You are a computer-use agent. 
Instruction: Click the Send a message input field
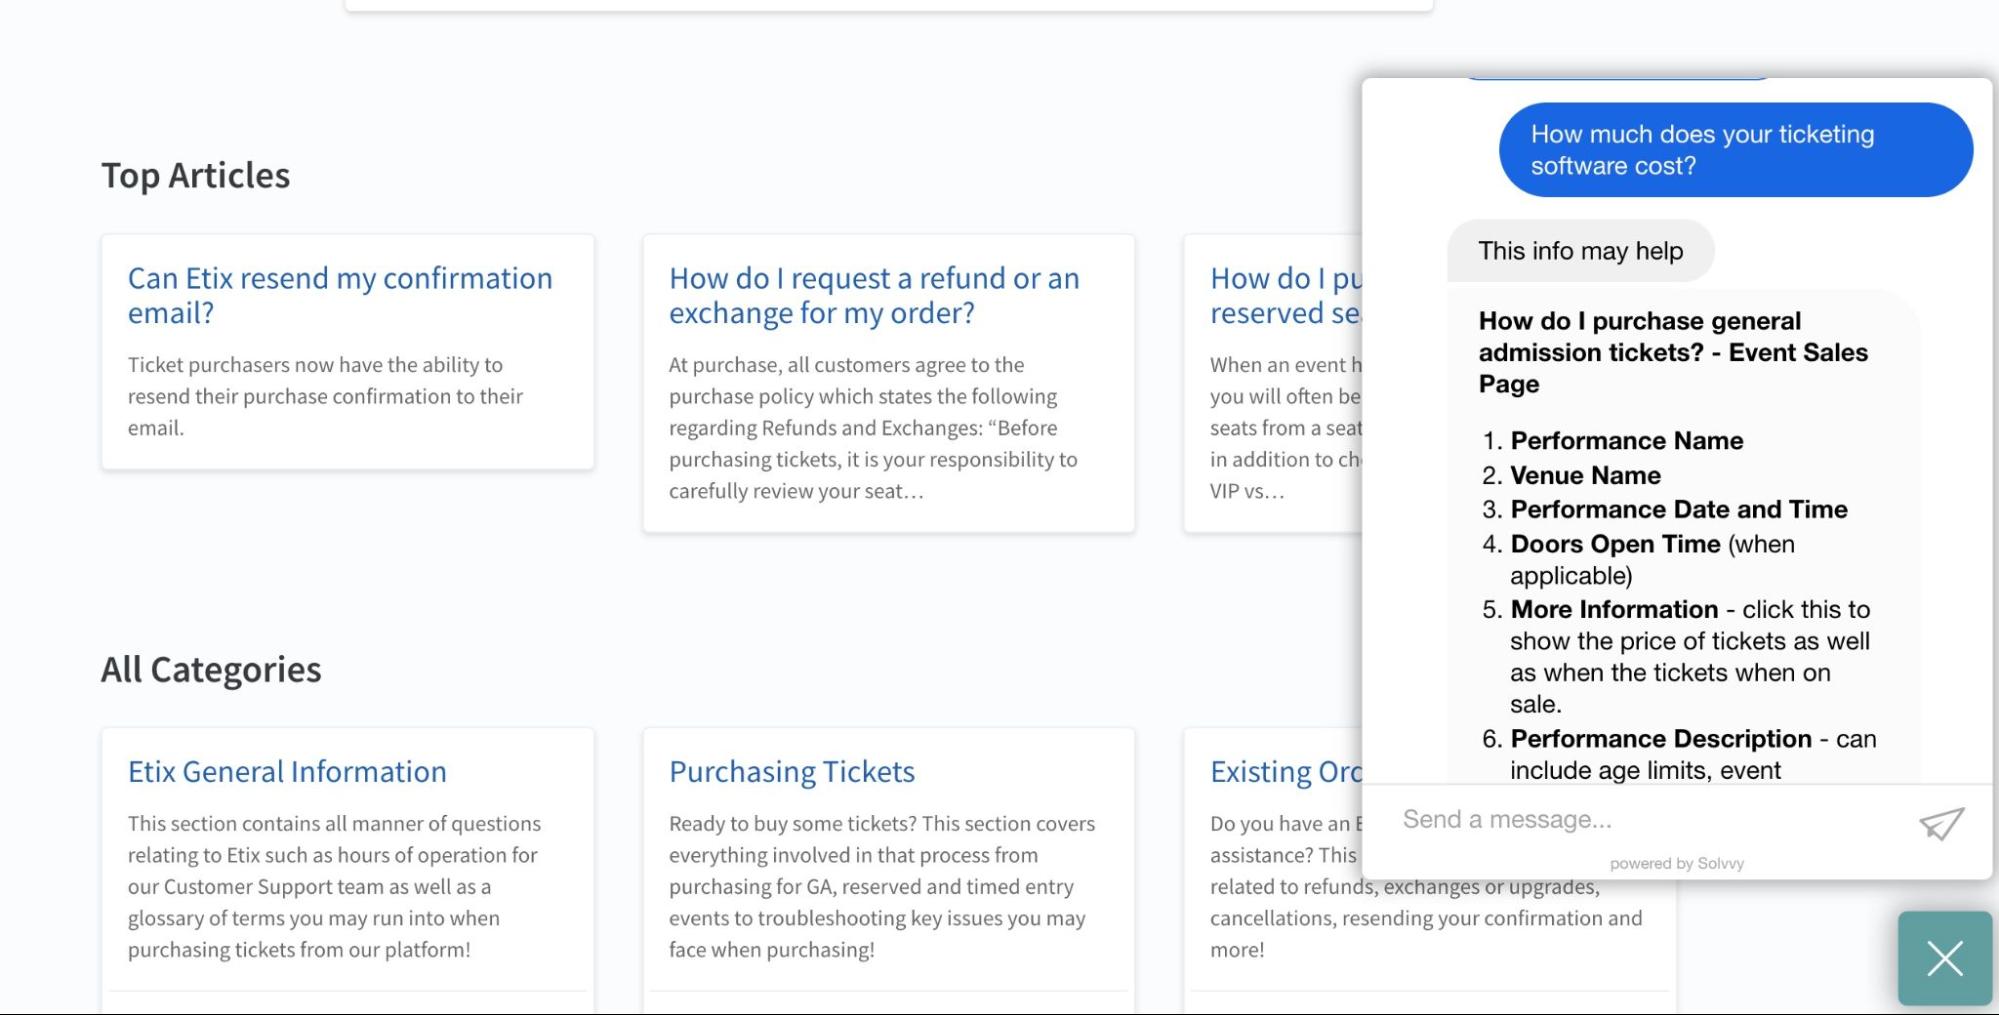1600,820
